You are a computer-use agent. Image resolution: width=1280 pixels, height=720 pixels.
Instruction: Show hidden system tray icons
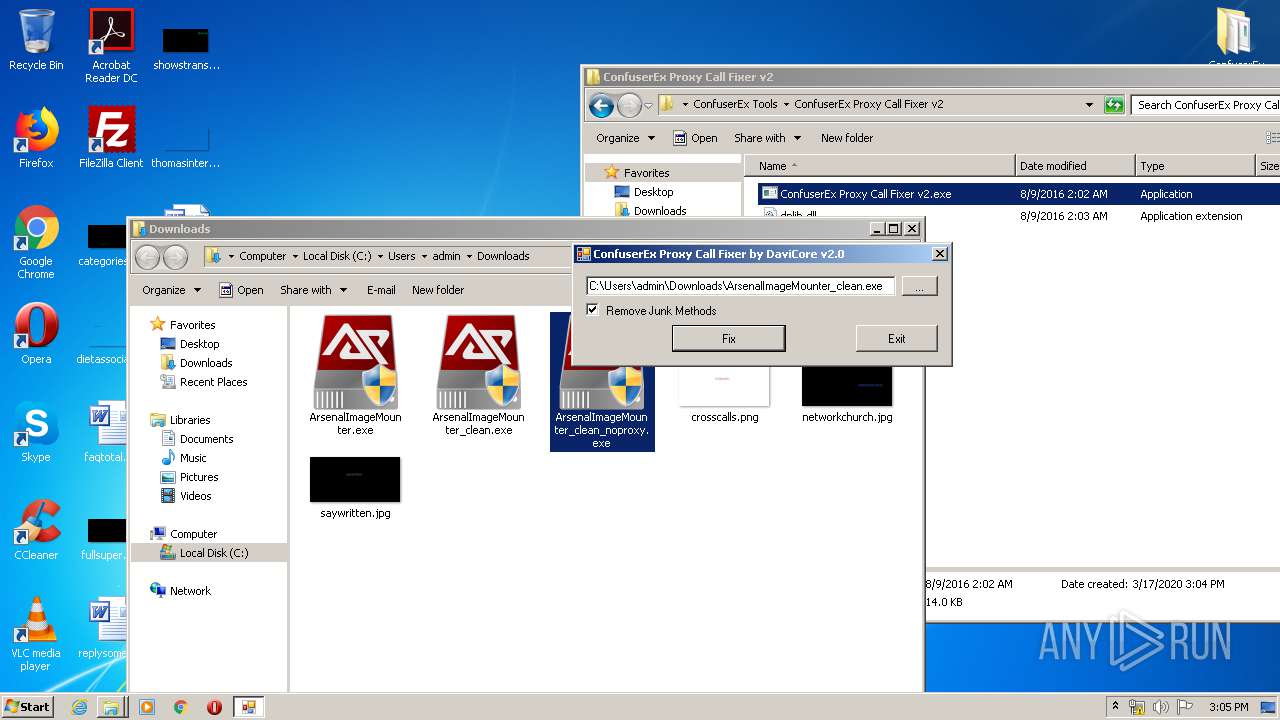[x=1116, y=707]
